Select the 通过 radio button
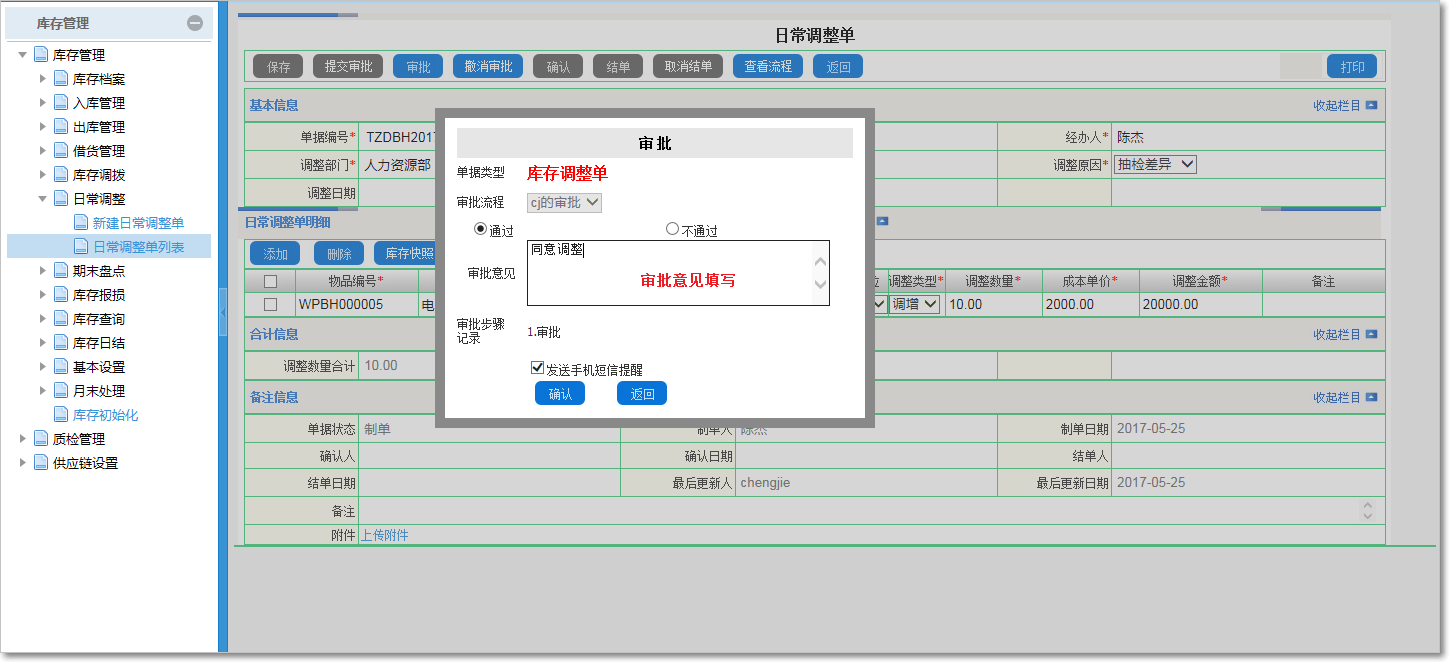This screenshot has height=662, width=1449. 480,229
